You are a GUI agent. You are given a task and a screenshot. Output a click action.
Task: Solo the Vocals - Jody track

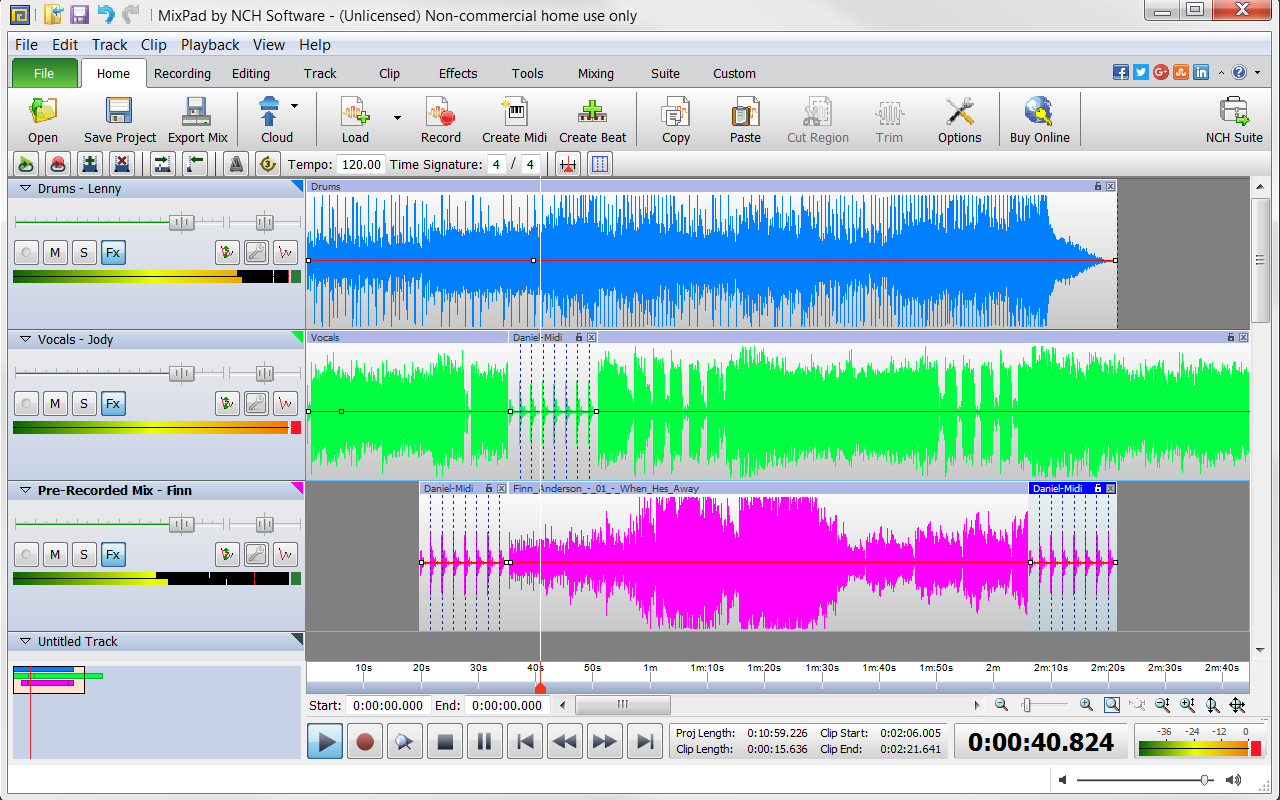pyautogui.click(x=84, y=403)
